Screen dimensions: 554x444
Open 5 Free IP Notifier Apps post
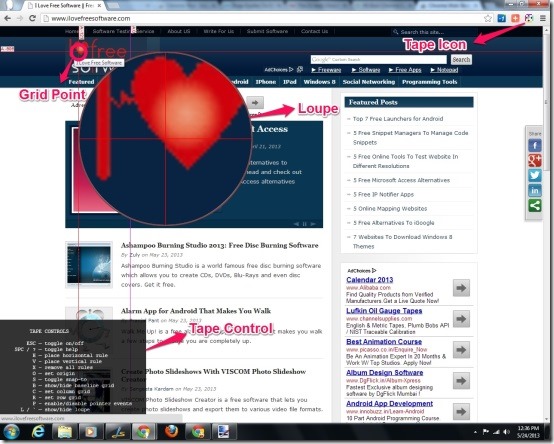[383, 195]
